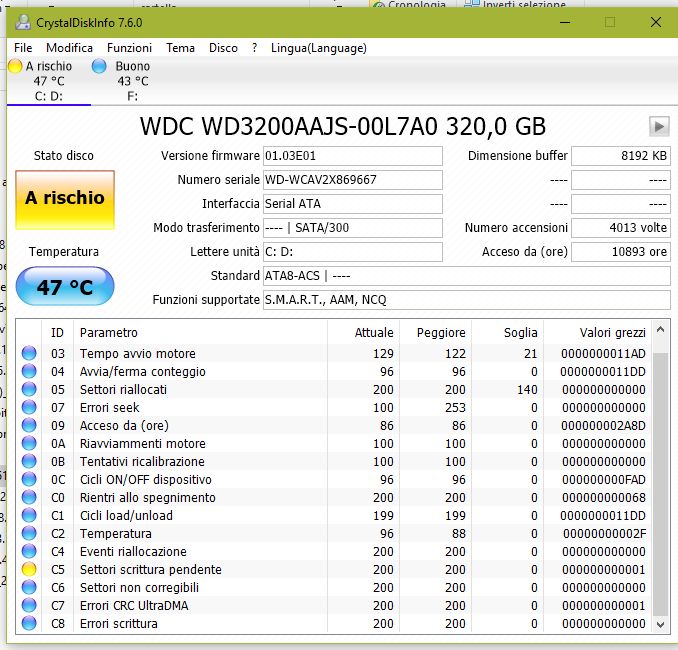
Task: Minimize the CrystalDiskInfo window
Action: click(565, 22)
